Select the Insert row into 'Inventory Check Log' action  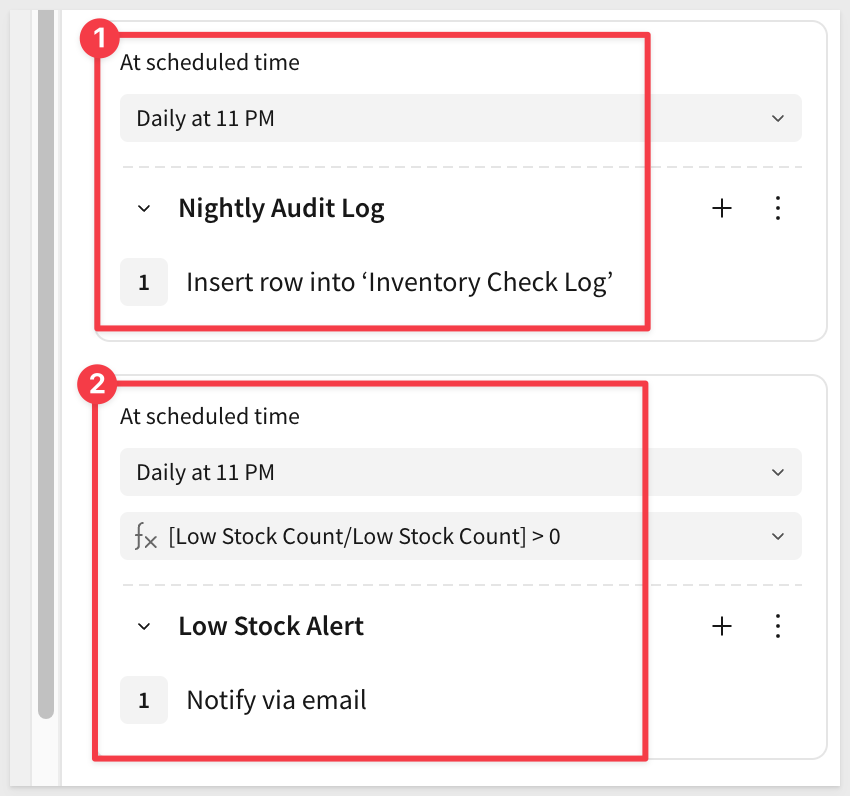399,283
